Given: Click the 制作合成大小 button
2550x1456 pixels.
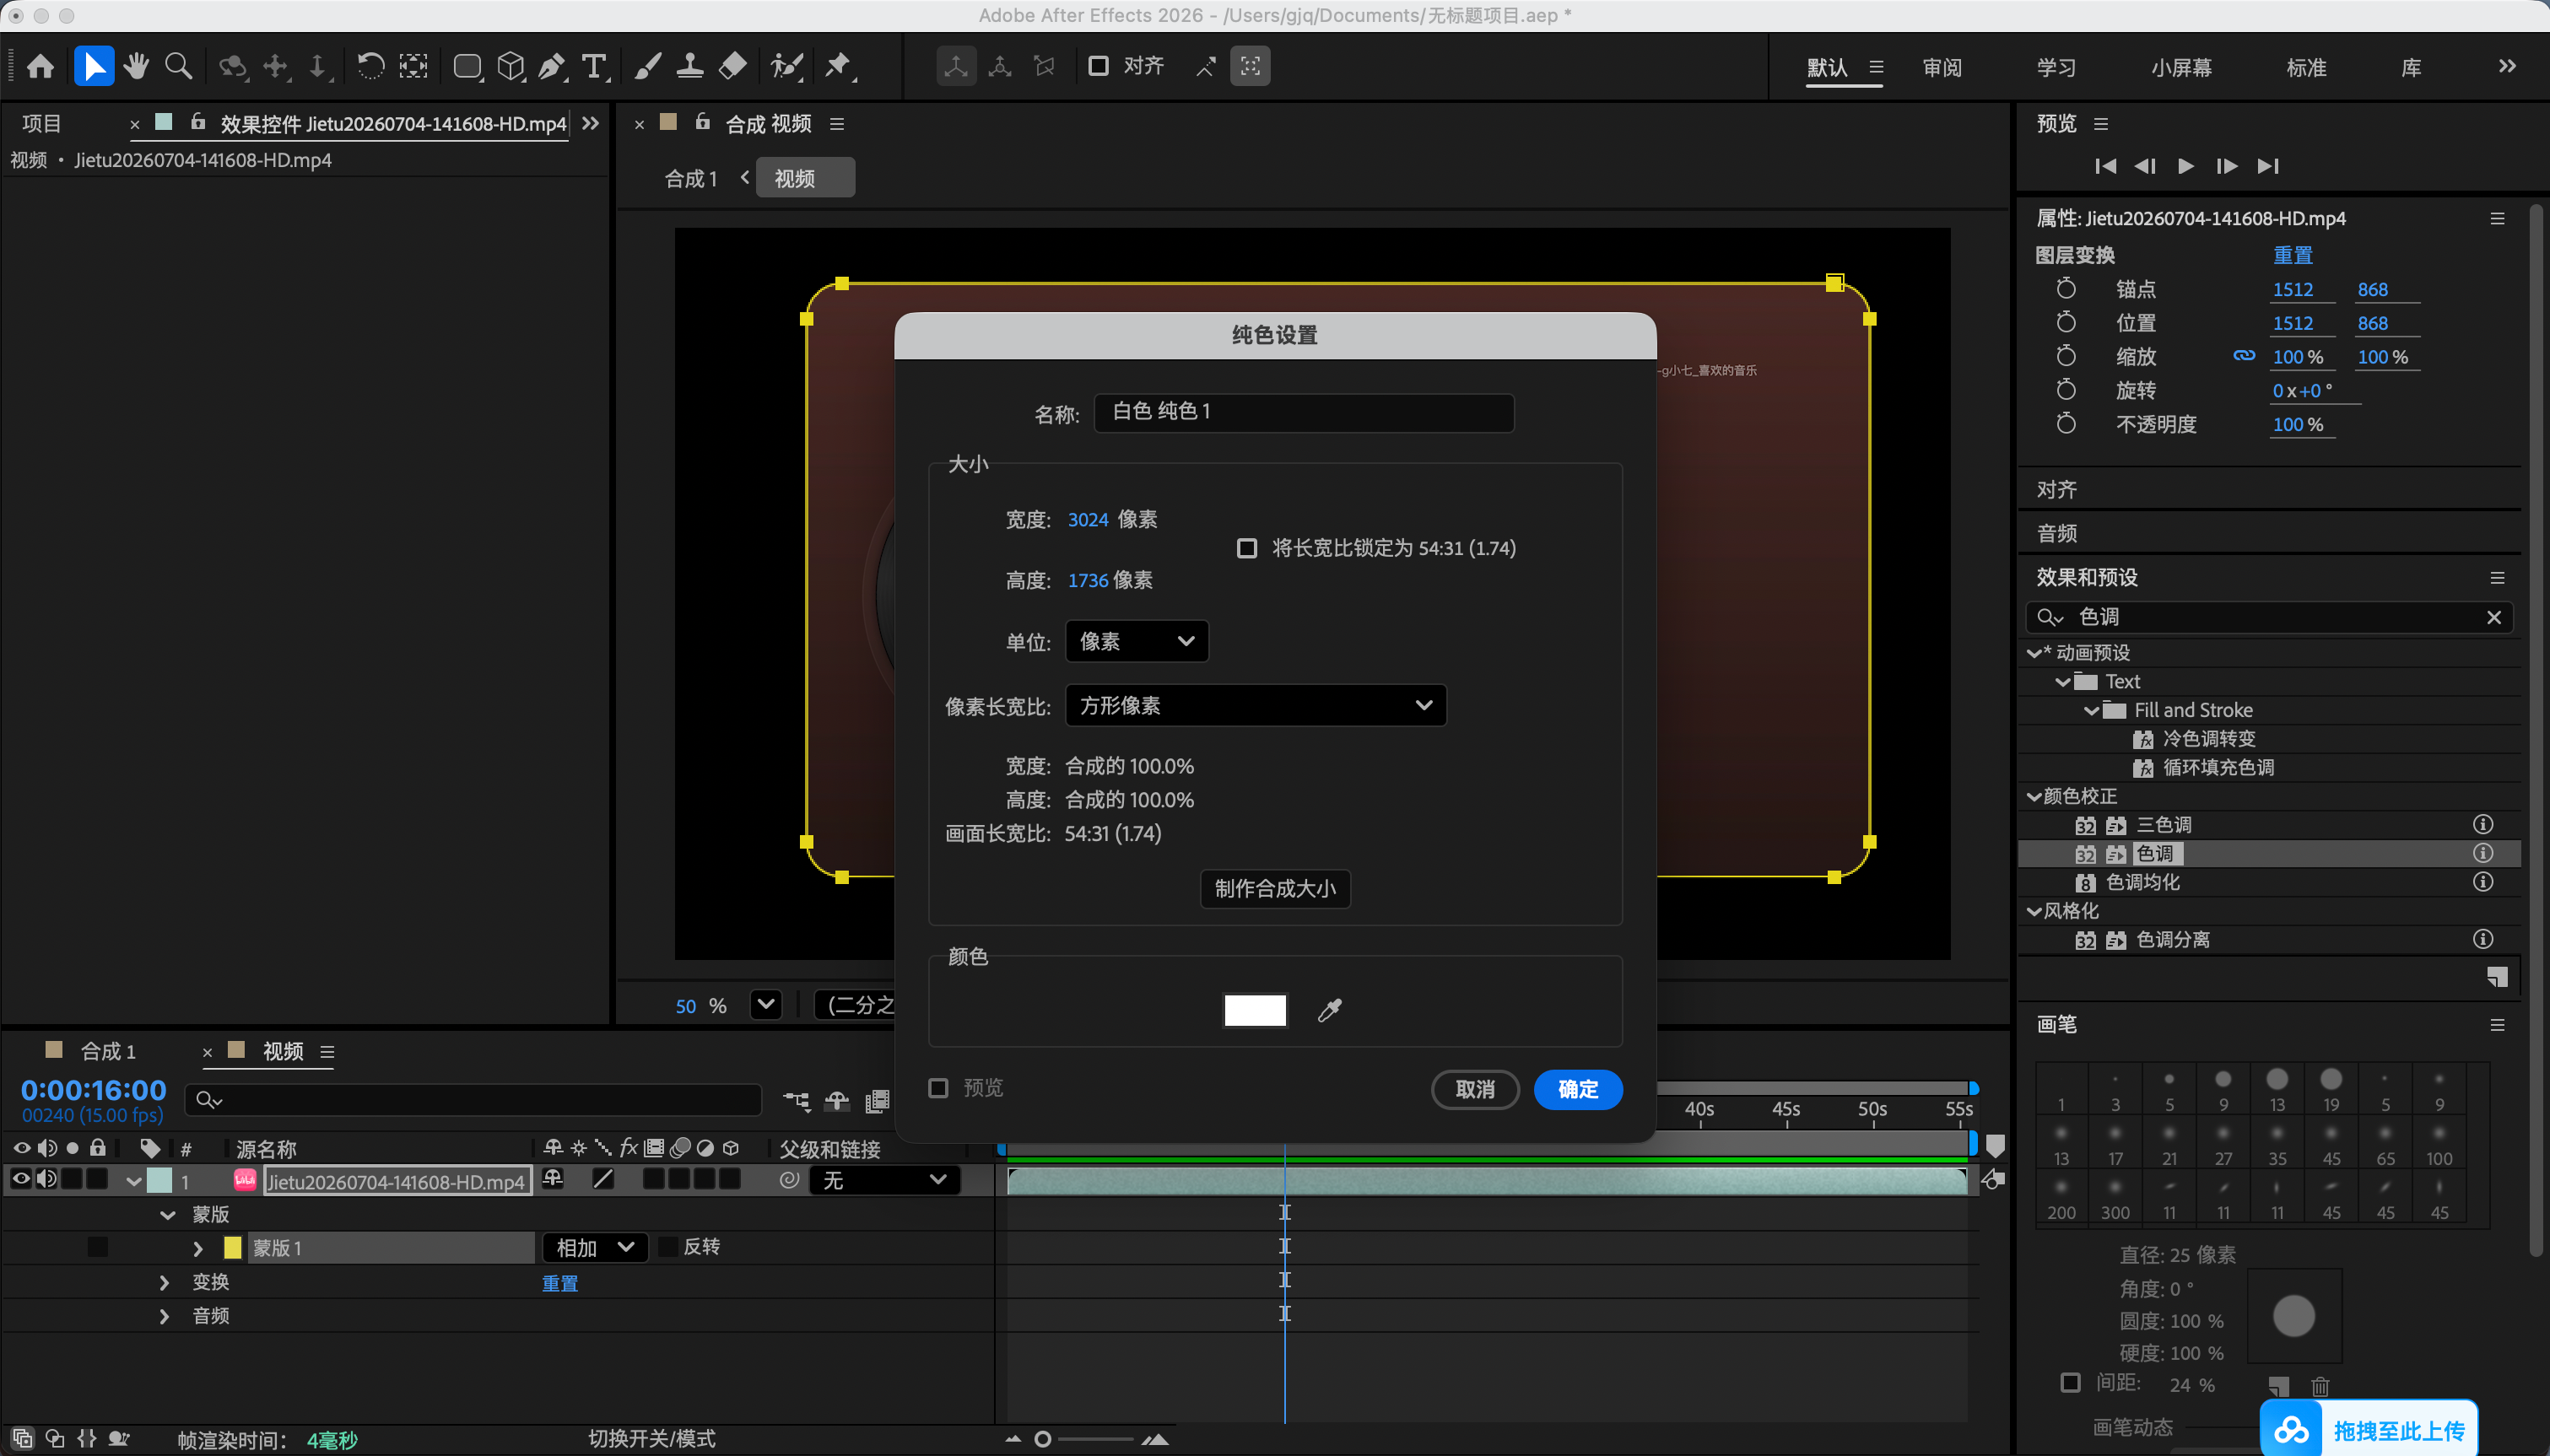Looking at the screenshot, I should [1275, 889].
